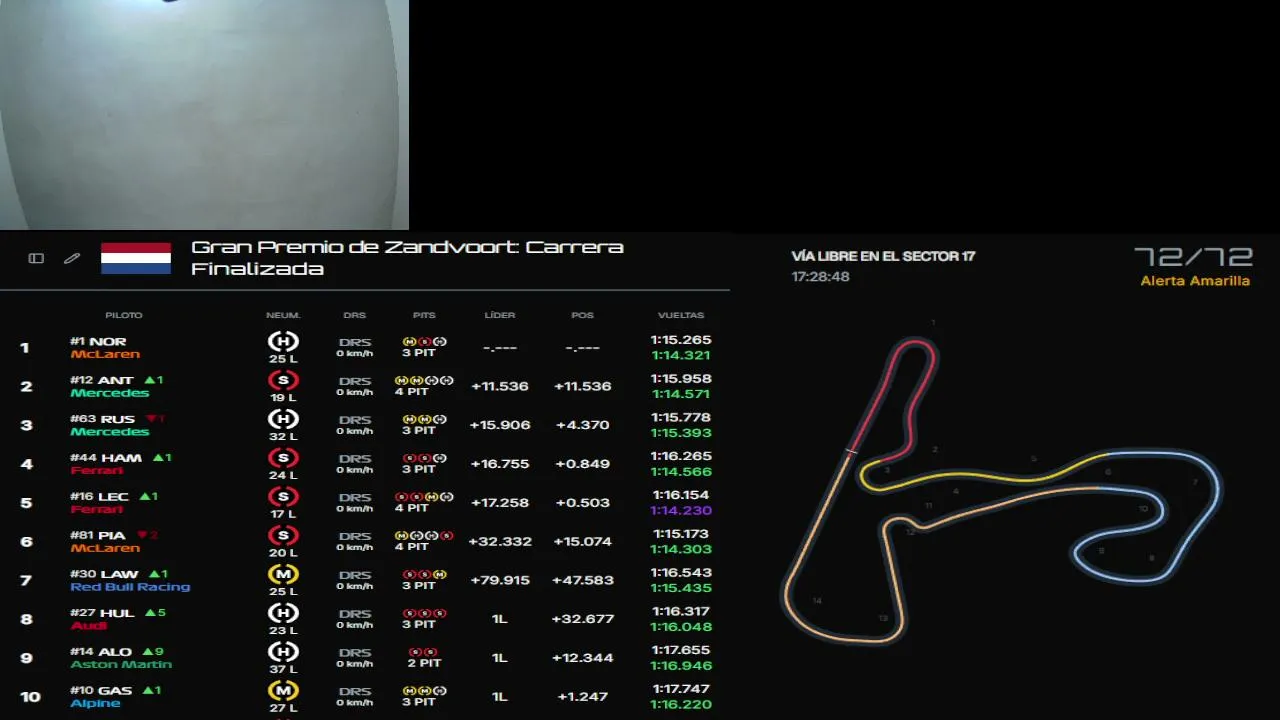Click the soft tyre icon for PIA
This screenshot has height=720, width=1280.
[x=283, y=536]
